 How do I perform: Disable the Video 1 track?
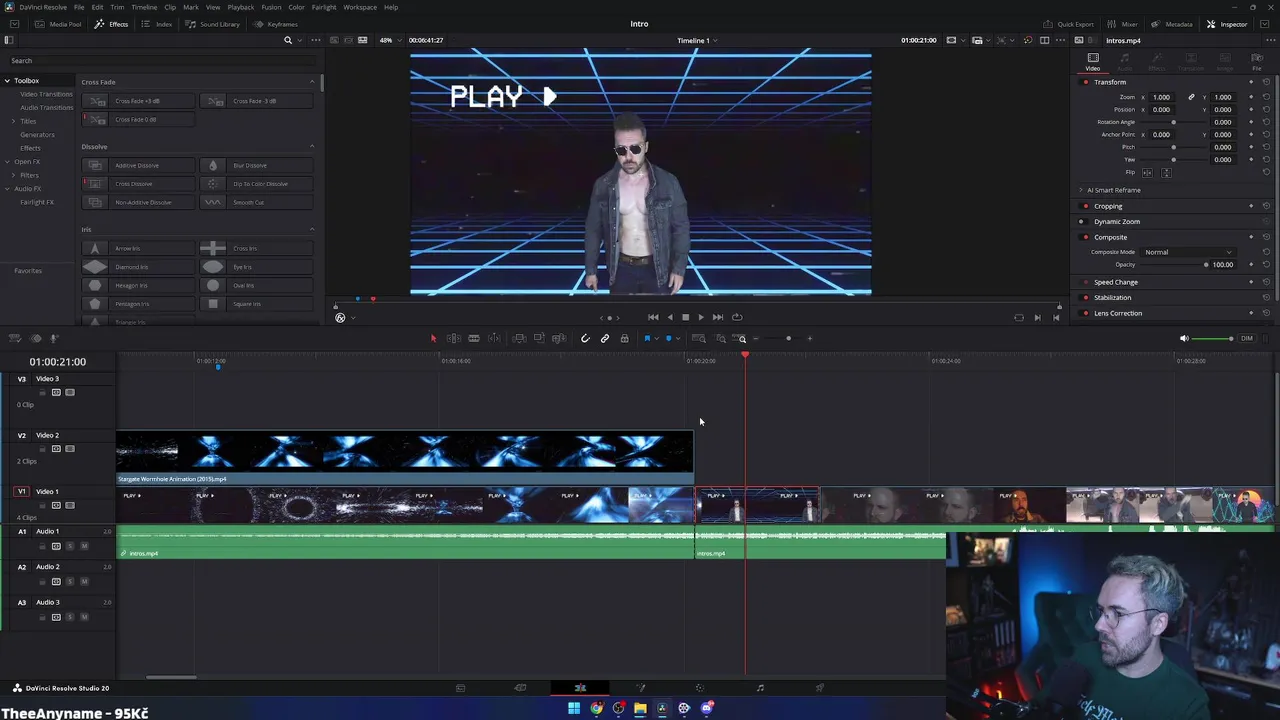point(70,505)
